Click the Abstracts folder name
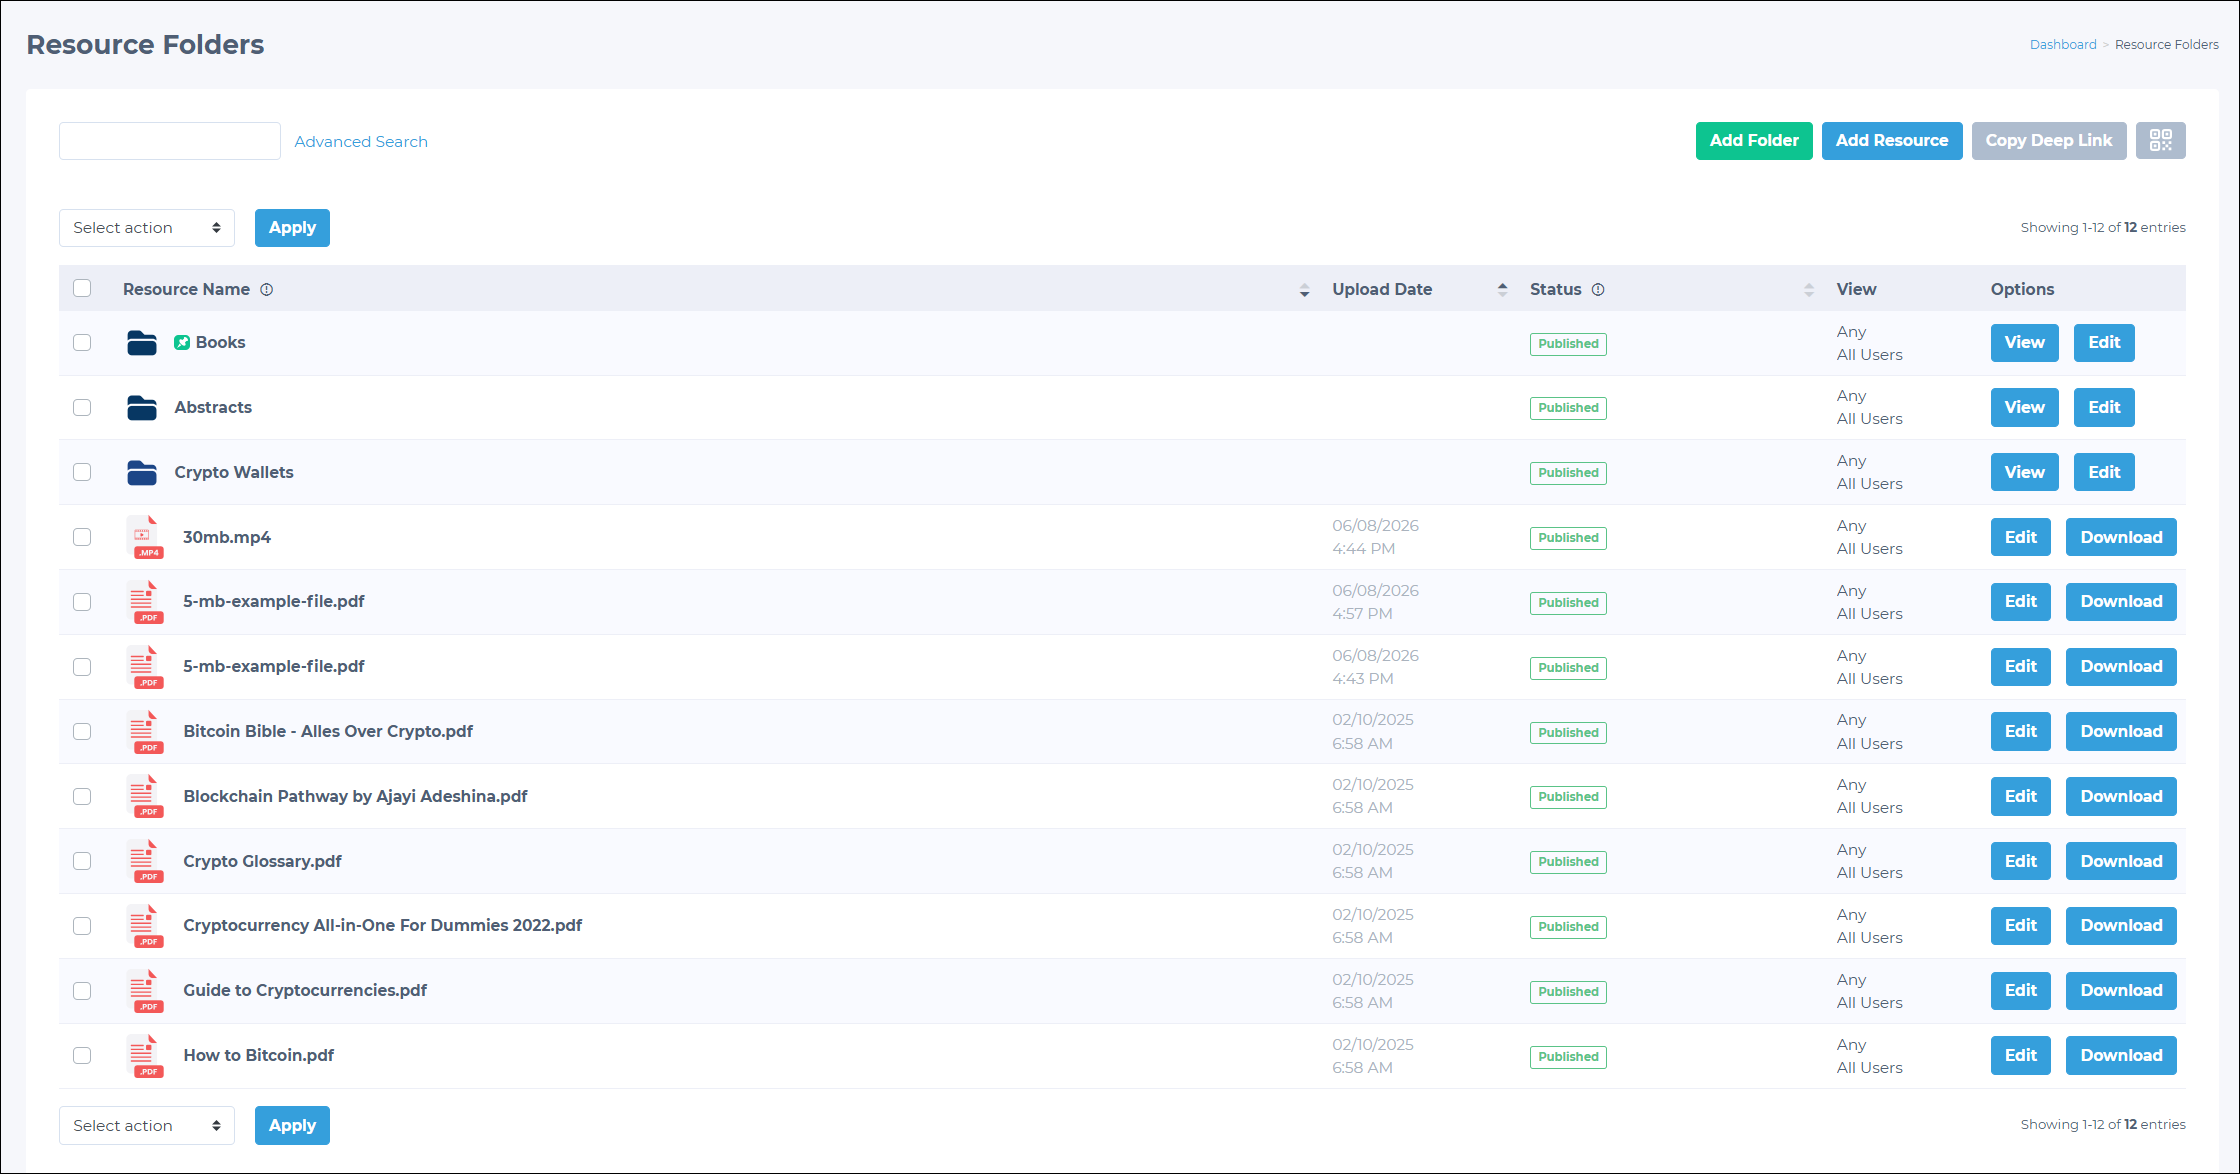 click(x=213, y=408)
